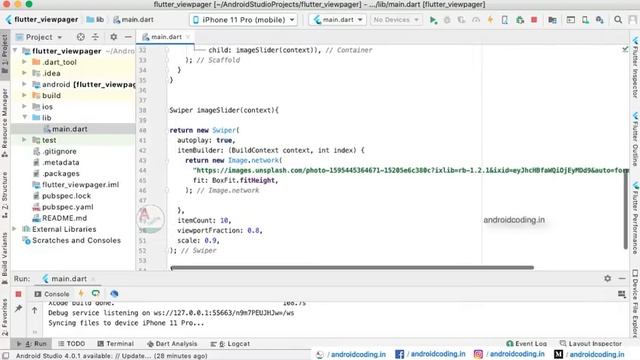Toggle the Build Variants side panel
This screenshot has width=640, height=360.
(4, 258)
